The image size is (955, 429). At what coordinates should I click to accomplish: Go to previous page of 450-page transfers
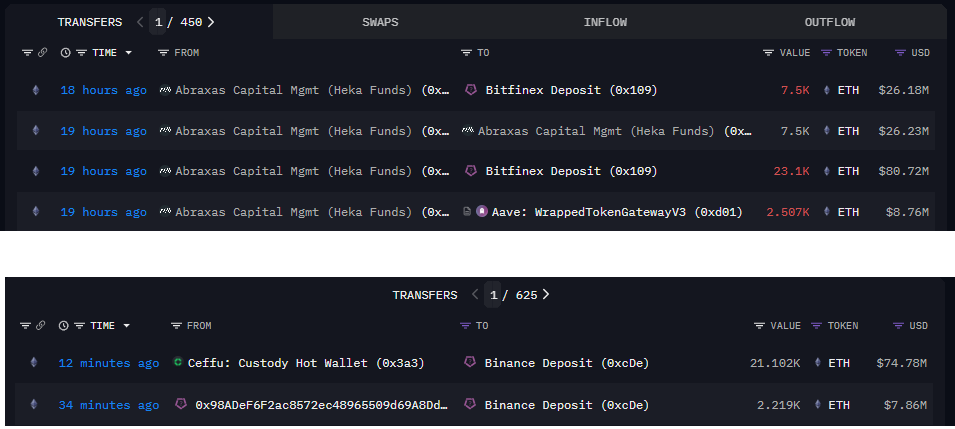(x=140, y=22)
